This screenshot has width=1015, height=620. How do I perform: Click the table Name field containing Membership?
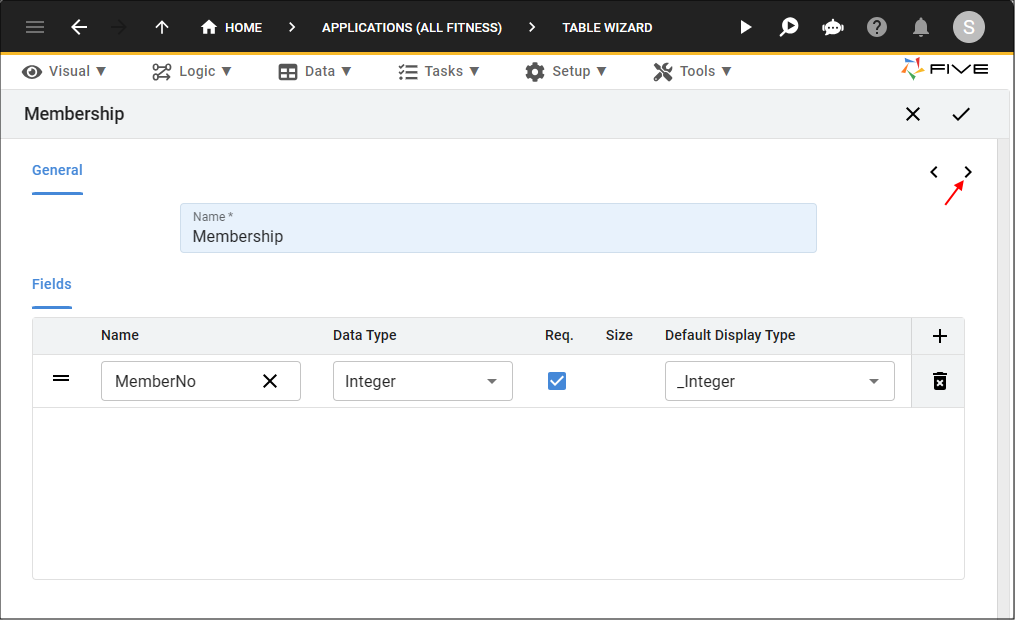point(498,228)
